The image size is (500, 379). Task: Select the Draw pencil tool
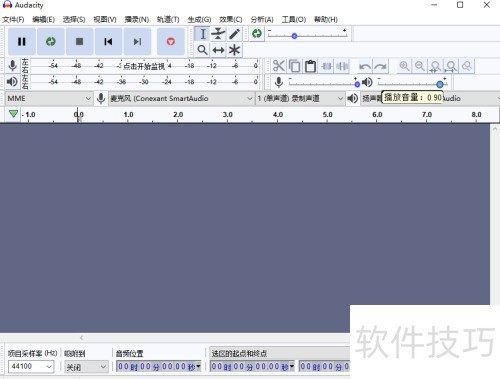click(234, 34)
